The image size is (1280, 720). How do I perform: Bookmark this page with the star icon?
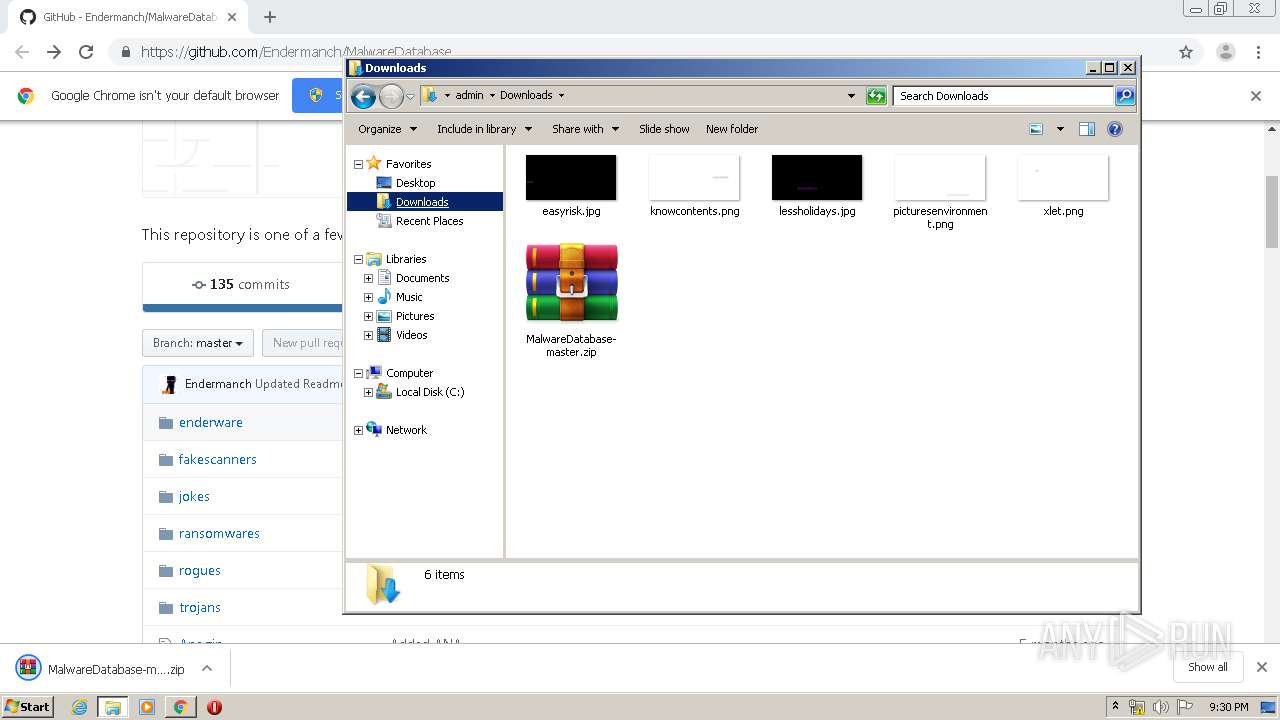click(x=1186, y=52)
